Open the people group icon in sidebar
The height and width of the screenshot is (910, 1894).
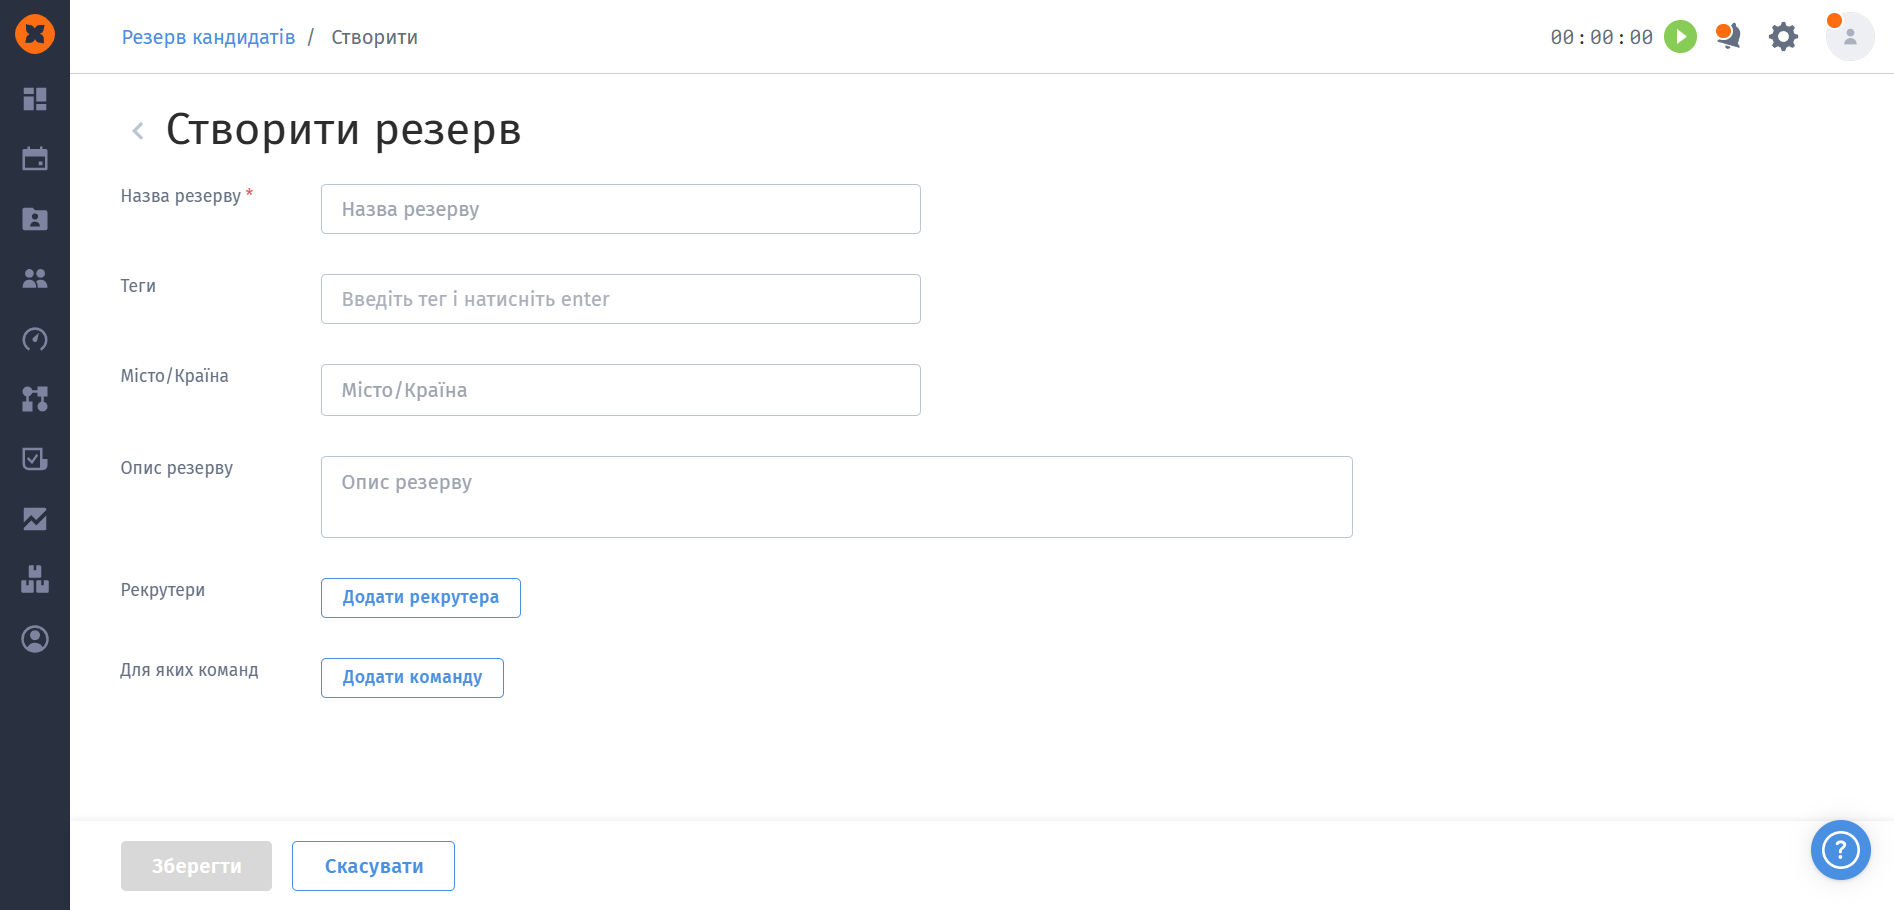pyautogui.click(x=35, y=278)
